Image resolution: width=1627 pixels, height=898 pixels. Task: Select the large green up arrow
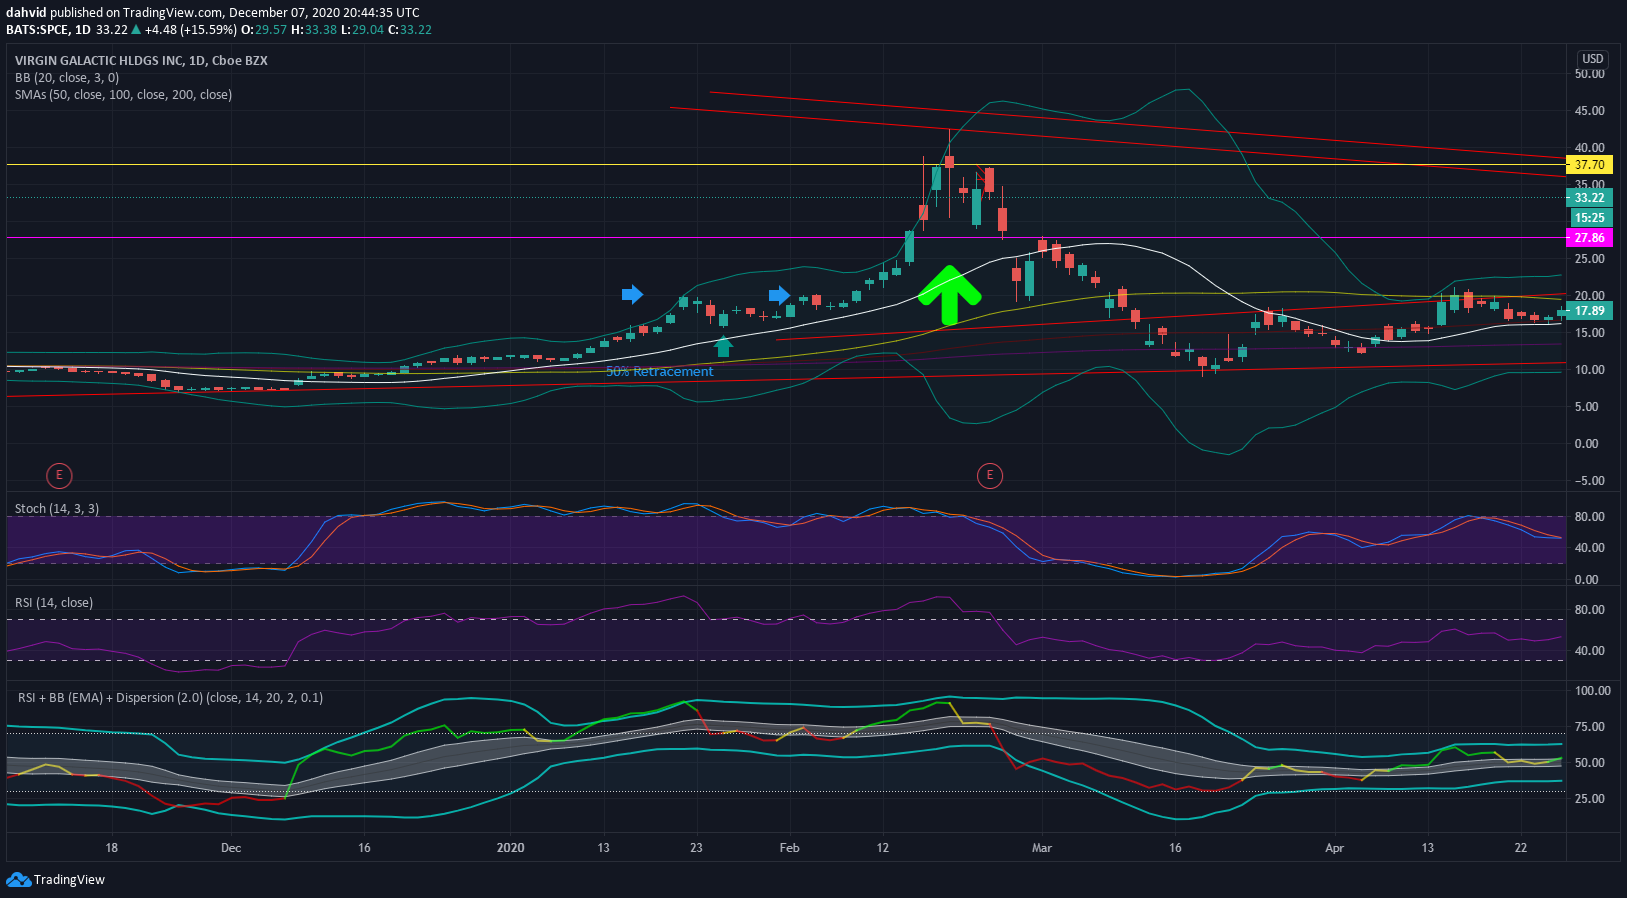[x=950, y=295]
